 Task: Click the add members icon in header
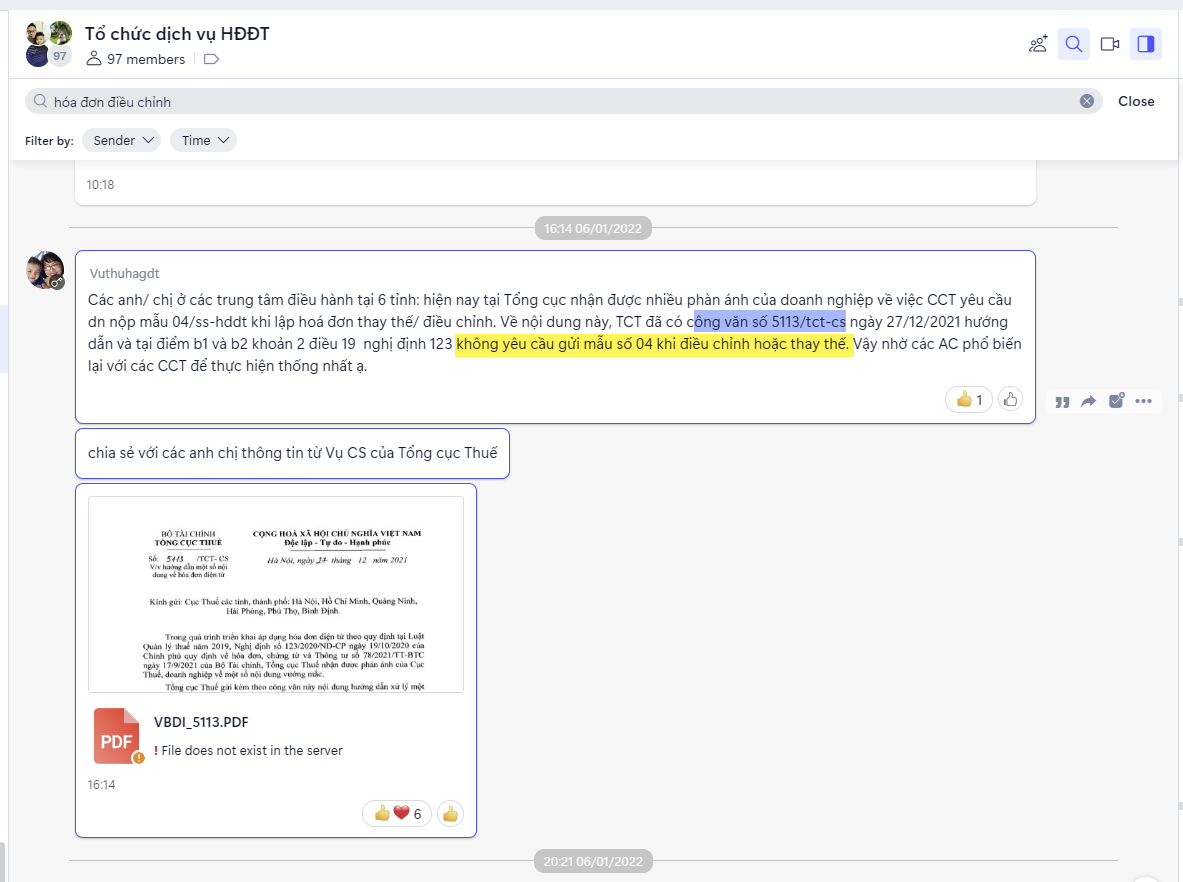pyautogui.click(x=1038, y=44)
